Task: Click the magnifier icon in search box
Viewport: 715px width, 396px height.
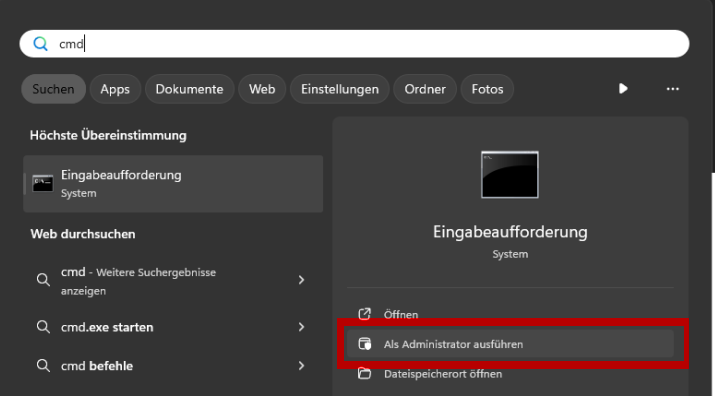Action: click(x=41, y=44)
